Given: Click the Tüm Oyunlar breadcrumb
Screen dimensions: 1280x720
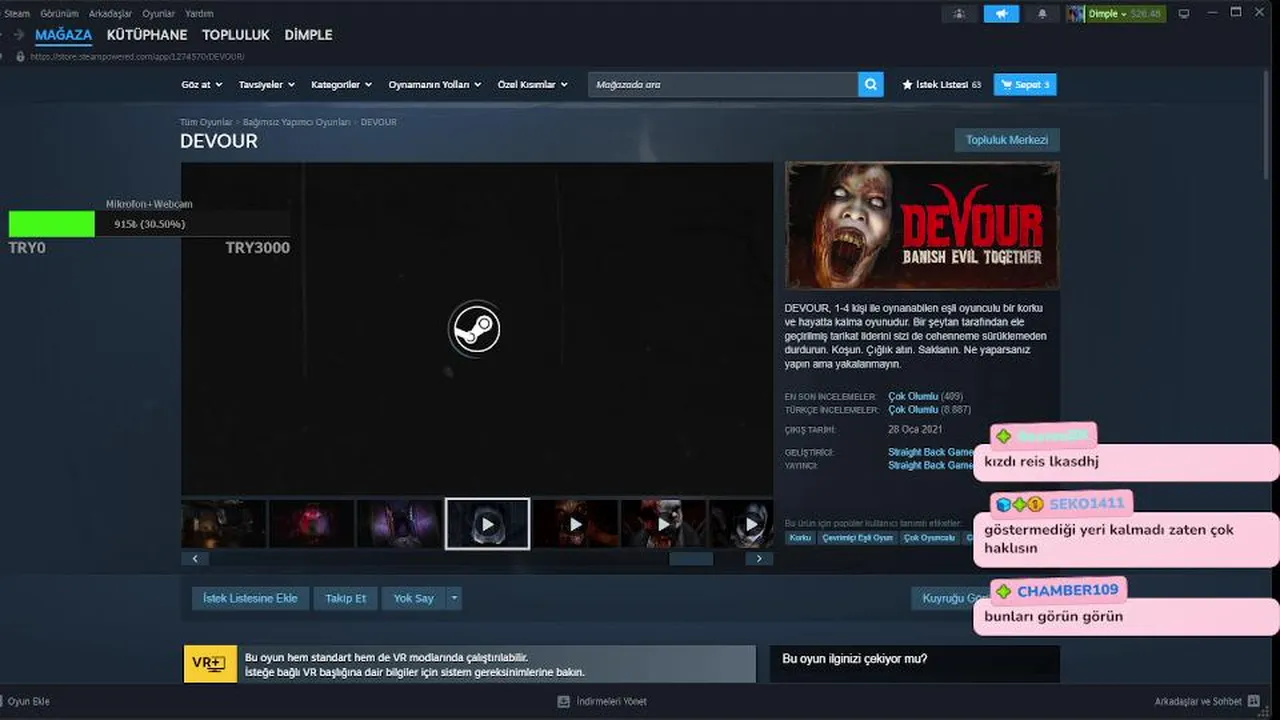Looking at the screenshot, I should pyautogui.click(x=205, y=122).
